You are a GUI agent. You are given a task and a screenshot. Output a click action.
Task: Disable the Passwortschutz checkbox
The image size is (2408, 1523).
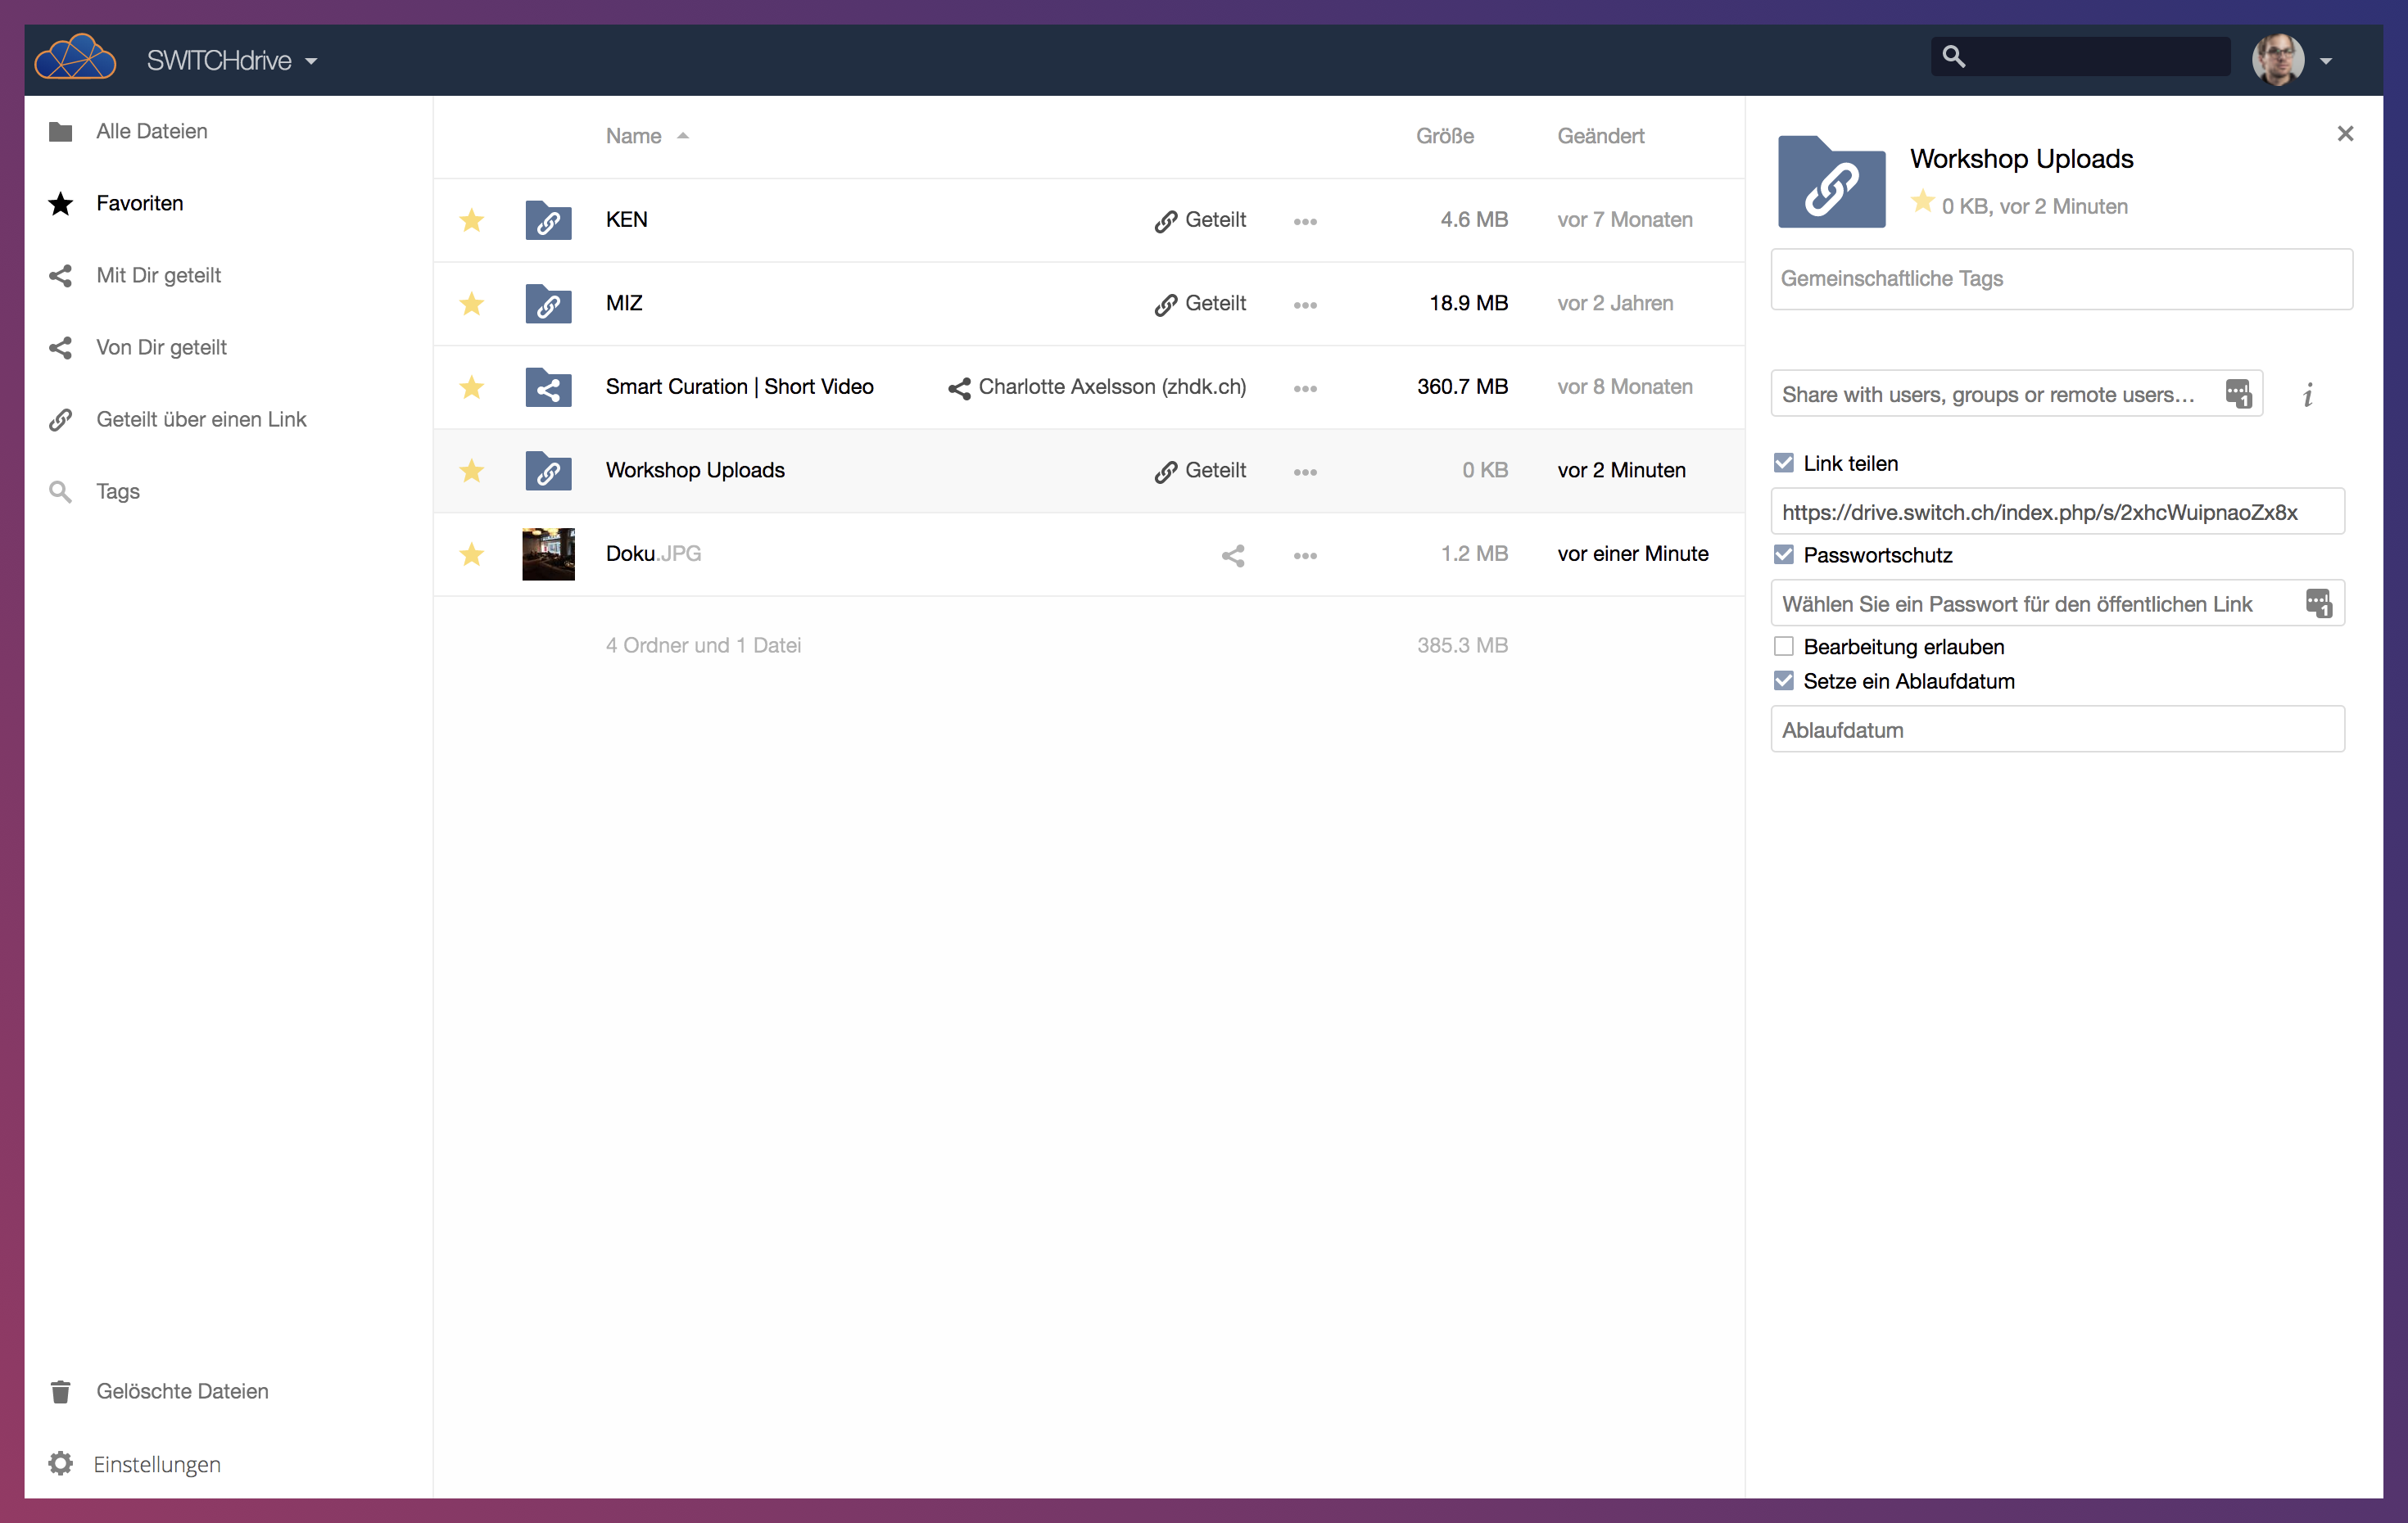pyautogui.click(x=1783, y=555)
